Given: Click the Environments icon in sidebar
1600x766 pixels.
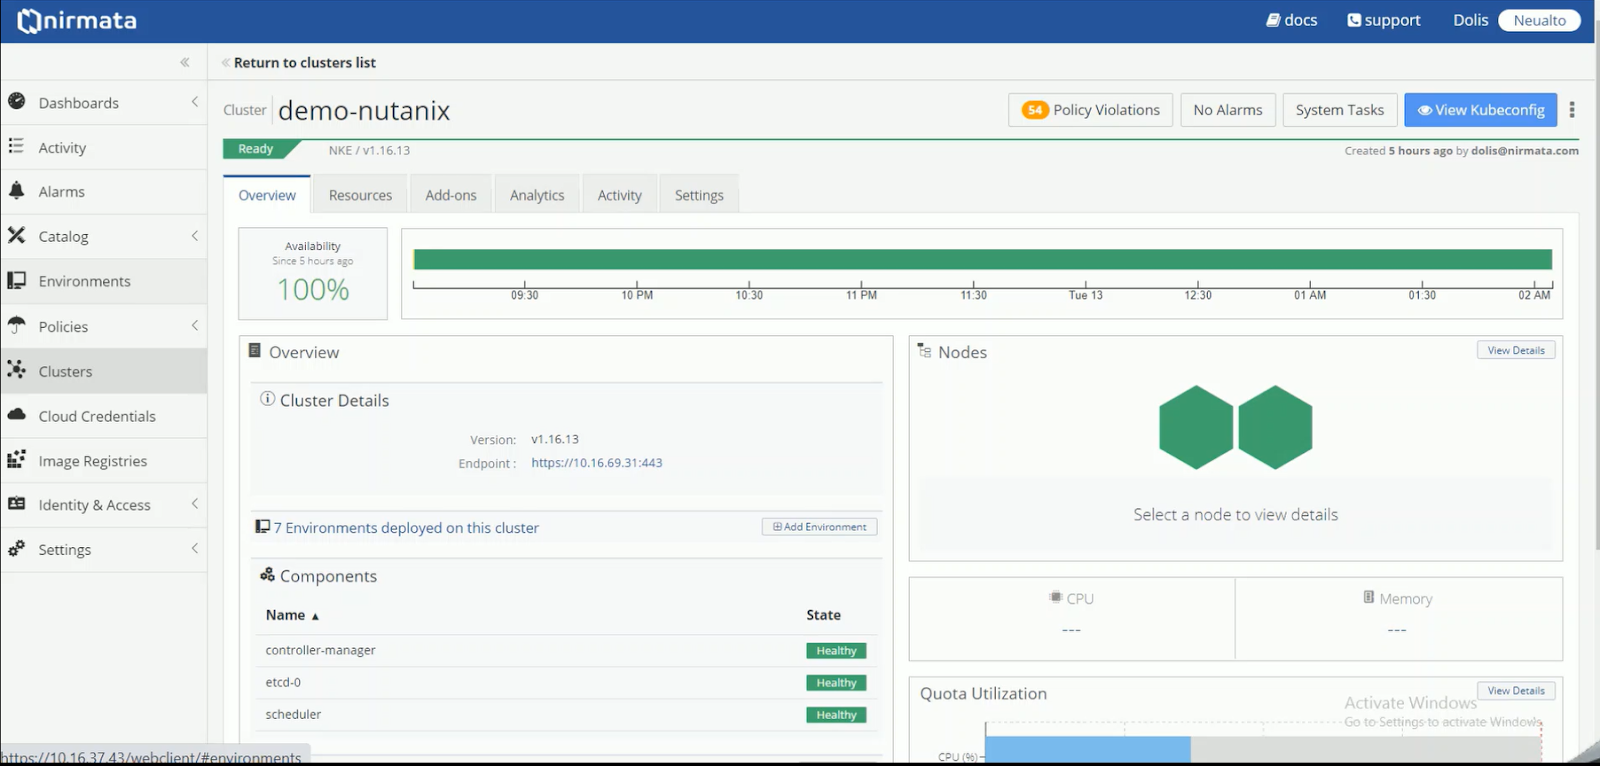Looking at the screenshot, I should (17, 280).
